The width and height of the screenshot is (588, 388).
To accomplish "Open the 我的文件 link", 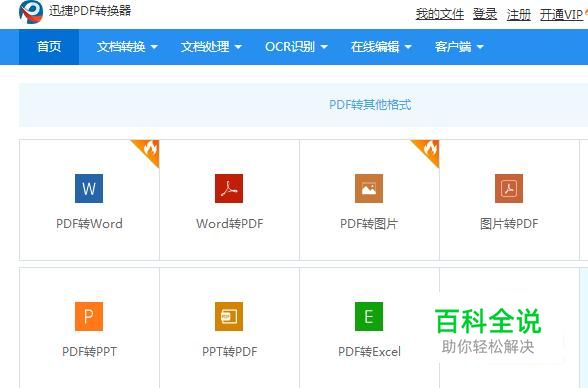I will point(440,14).
